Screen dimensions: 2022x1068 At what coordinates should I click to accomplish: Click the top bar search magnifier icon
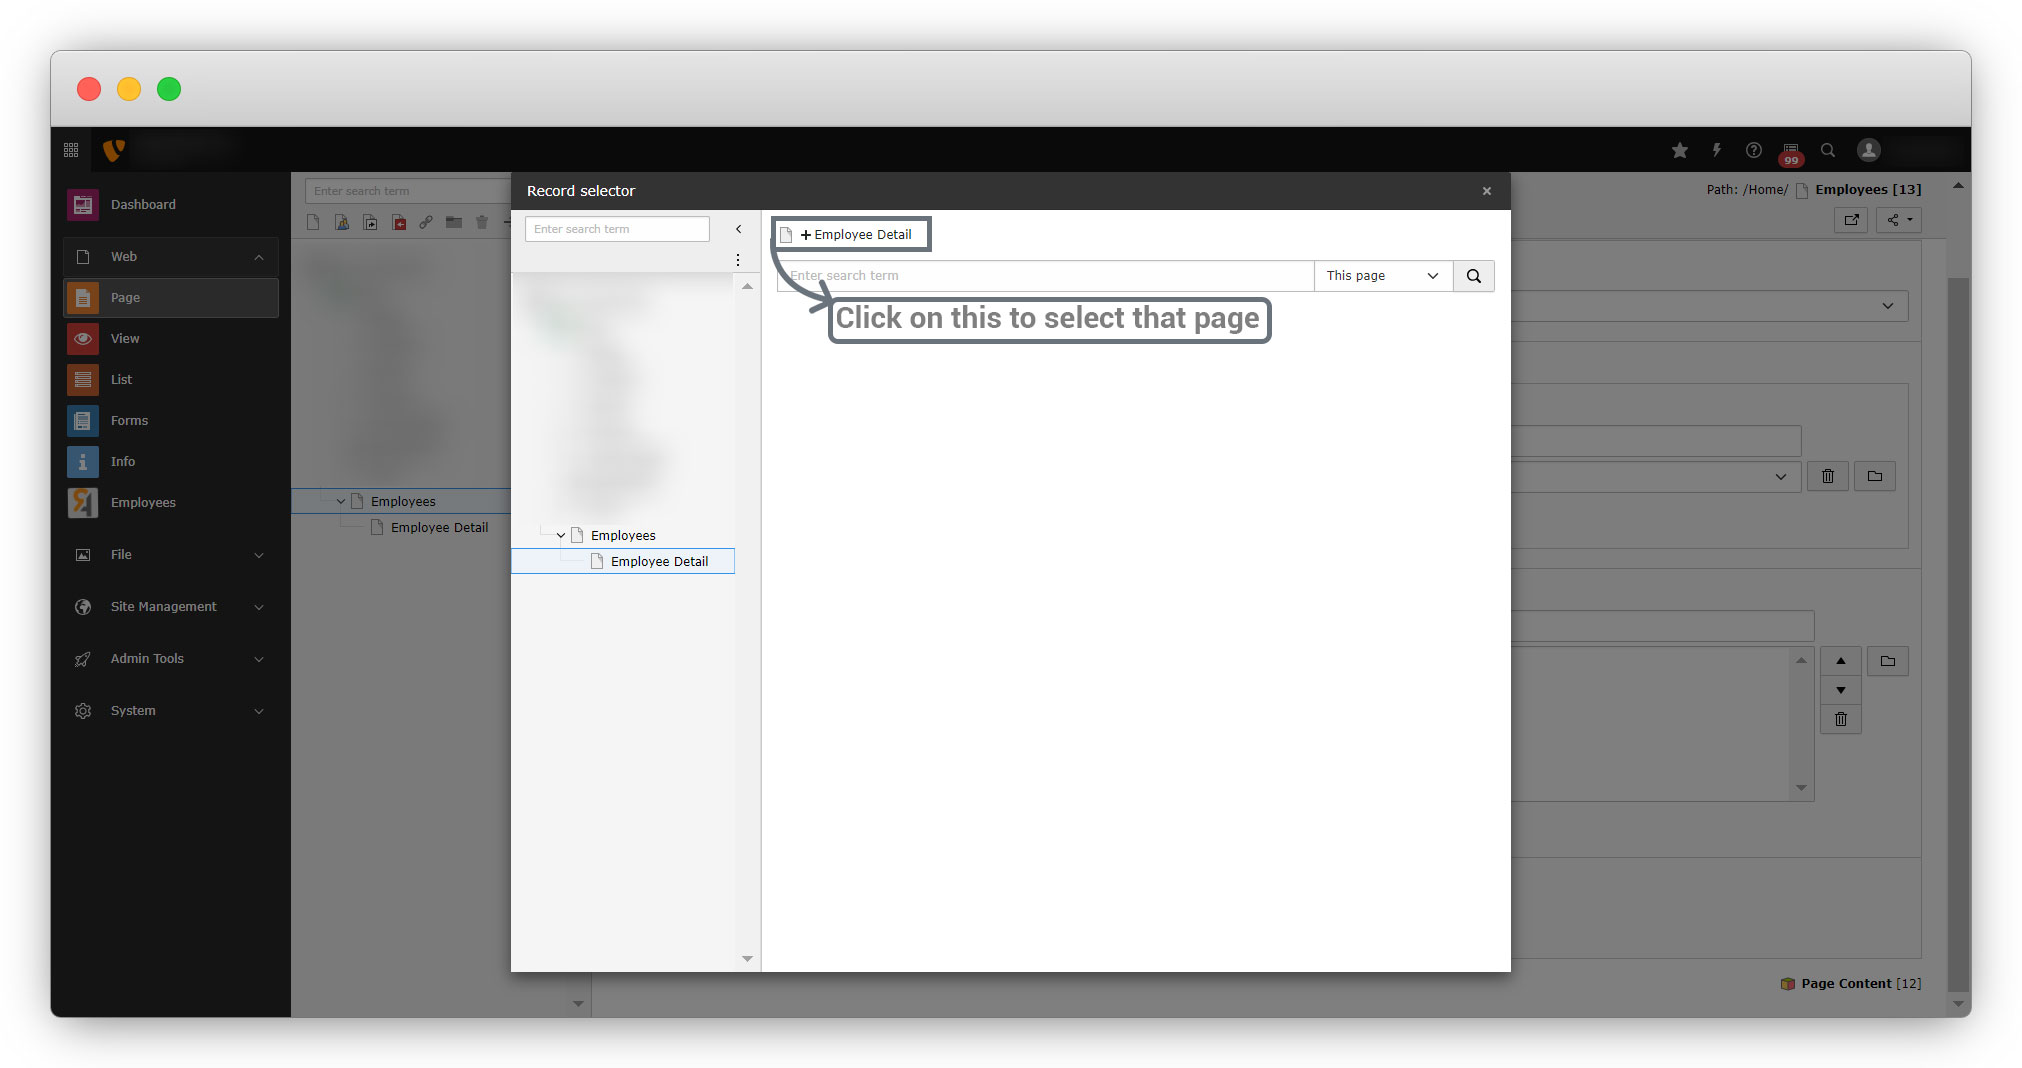click(x=1828, y=150)
